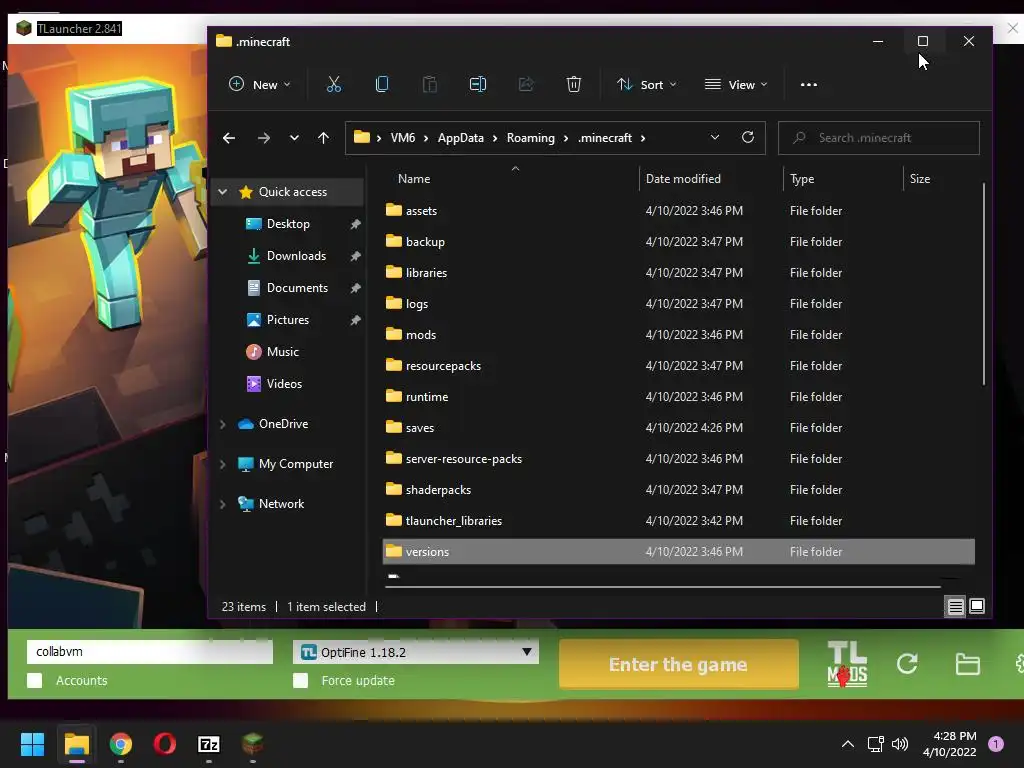
Task: Click the Rename icon in Explorer toolbar
Action: tap(477, 84)
